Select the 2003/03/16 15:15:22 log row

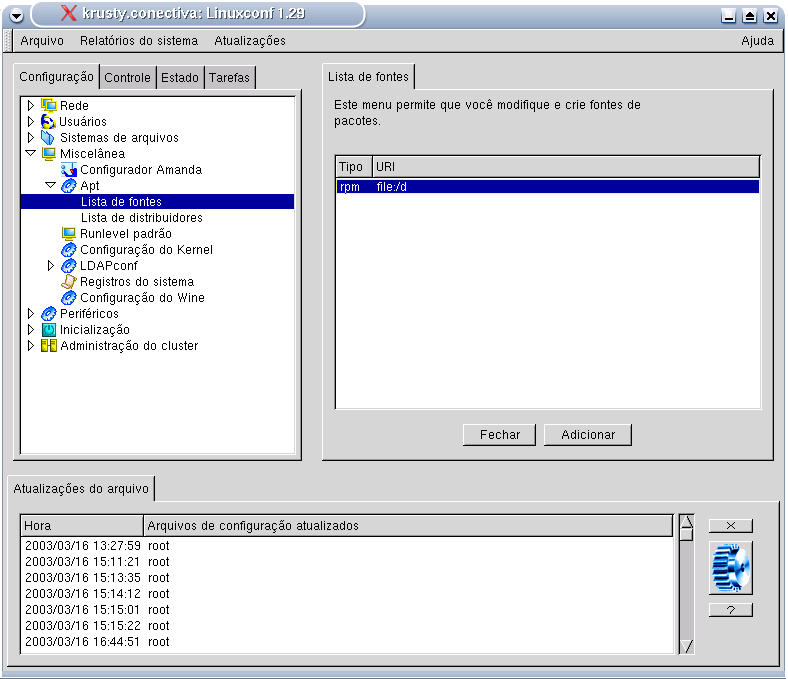347,626
